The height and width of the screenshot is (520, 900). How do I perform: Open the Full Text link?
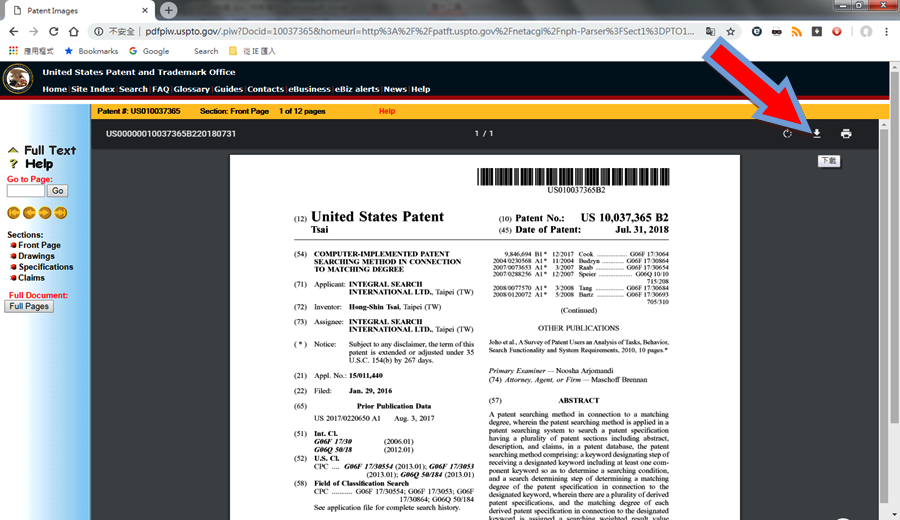(x=49, y=150)
